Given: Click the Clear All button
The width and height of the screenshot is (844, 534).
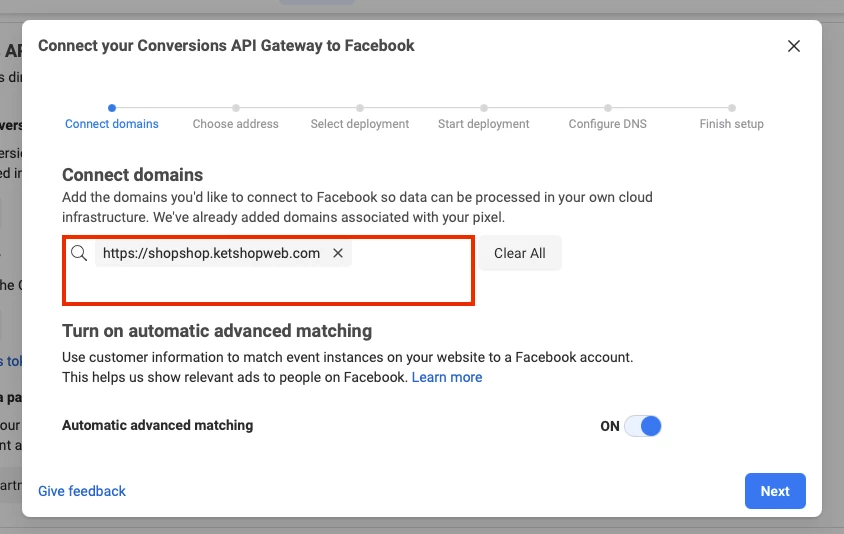Looking at the screenshot, I should [x=520, y=253].
